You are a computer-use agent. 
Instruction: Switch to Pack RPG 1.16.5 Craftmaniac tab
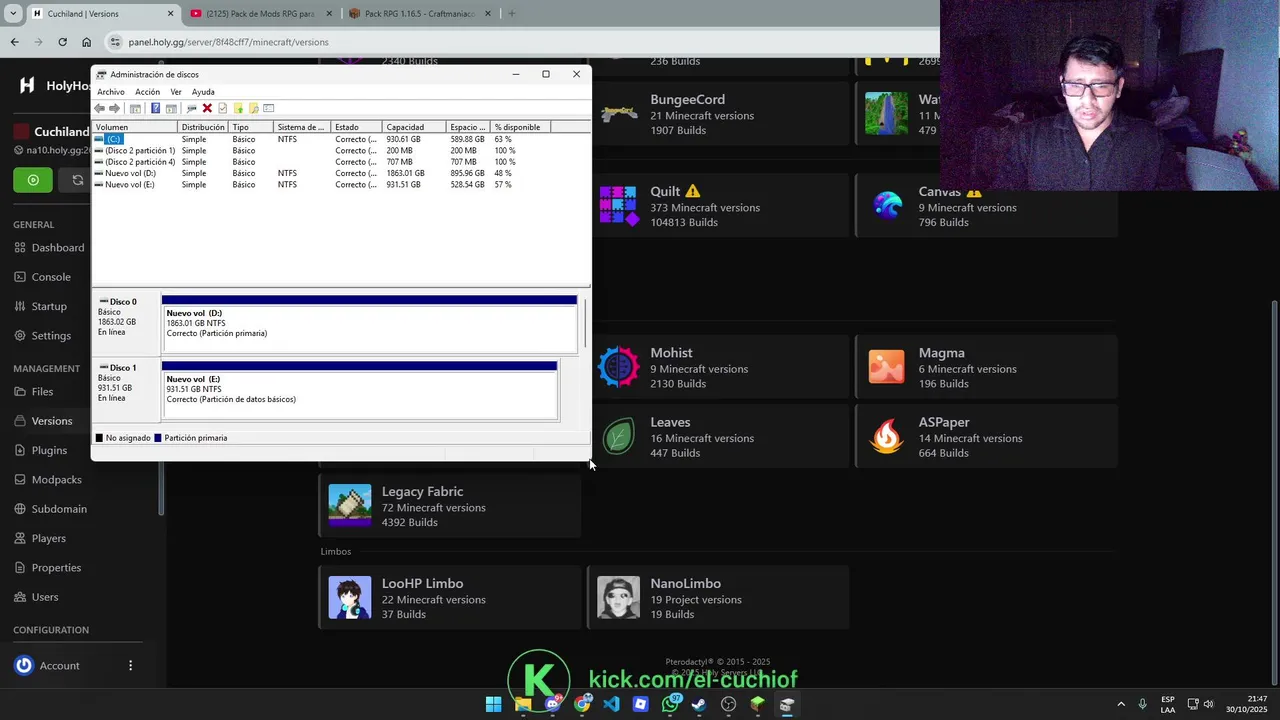tap(421, 14)
